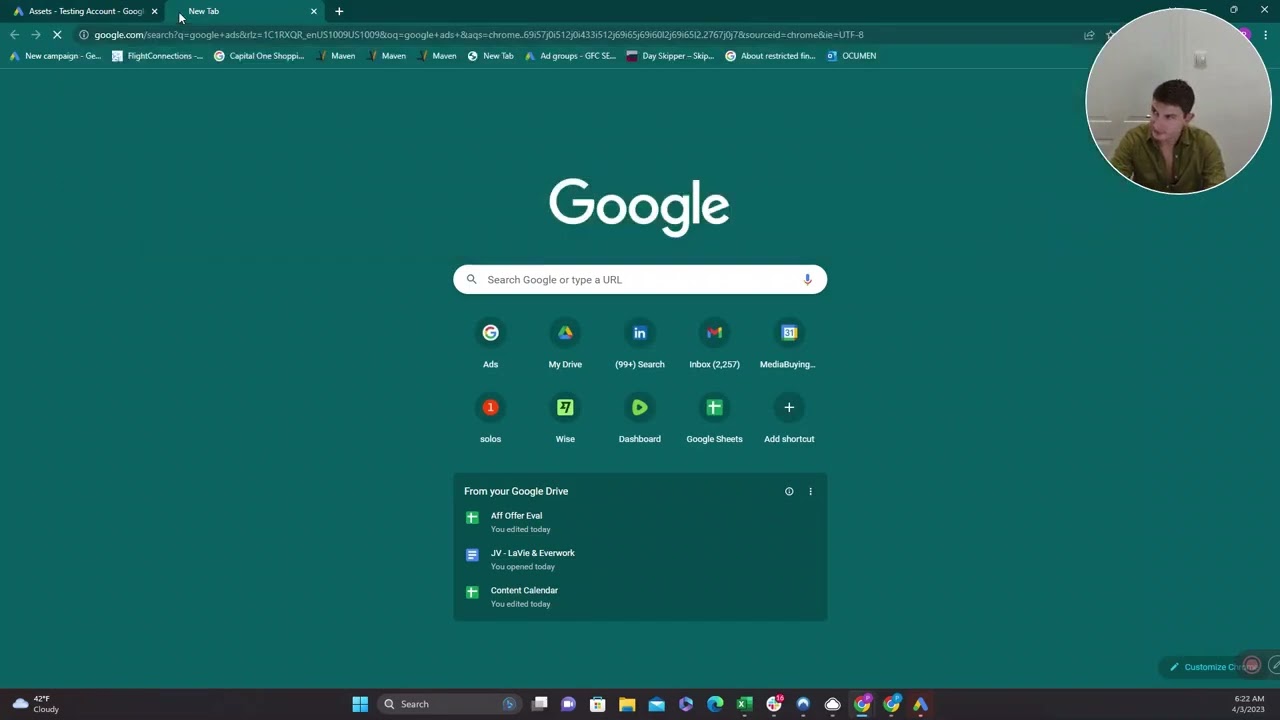The height and width of the screenshot is (720, 1280).
Task: Open Day Skipper bookmark
Action: [670, 56]
